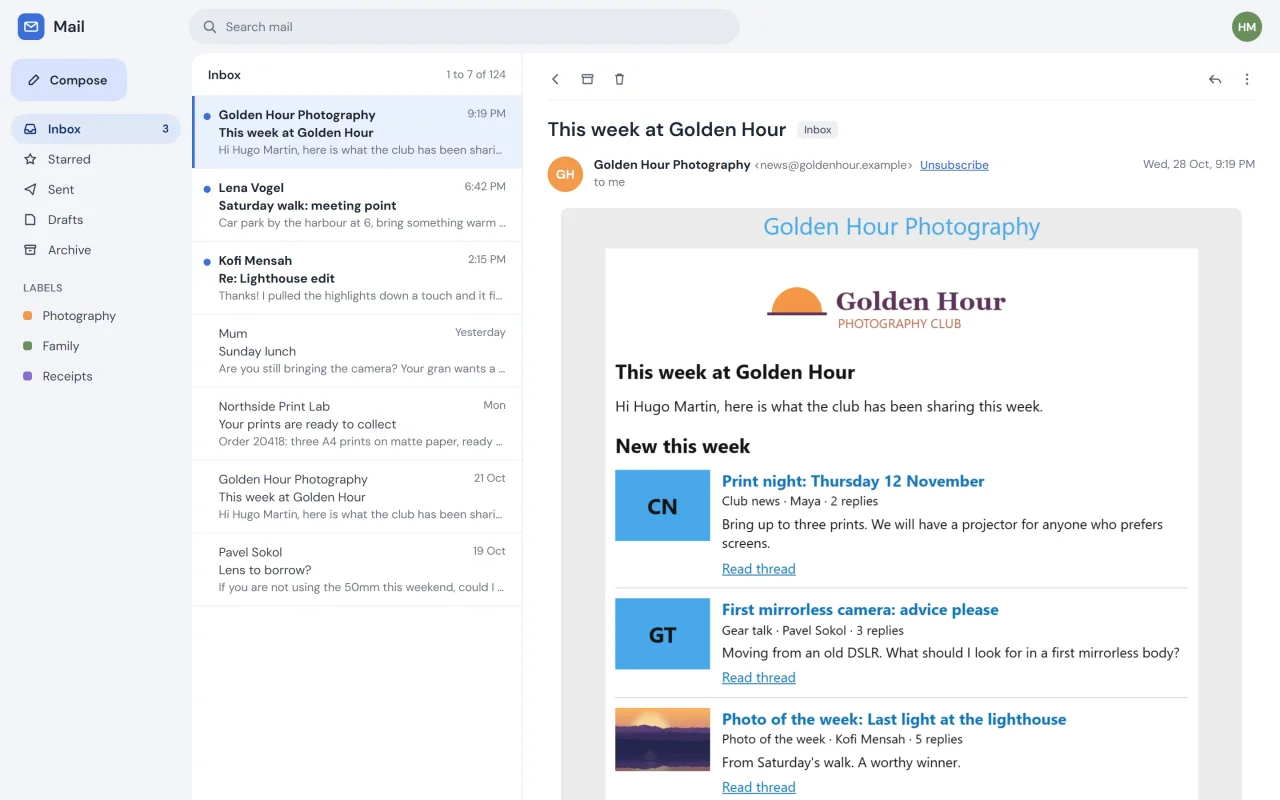This screenshot has width=1280, height=800.
Task: Open First mirrorless camera advice link
Action: click(x=860, y=609)
